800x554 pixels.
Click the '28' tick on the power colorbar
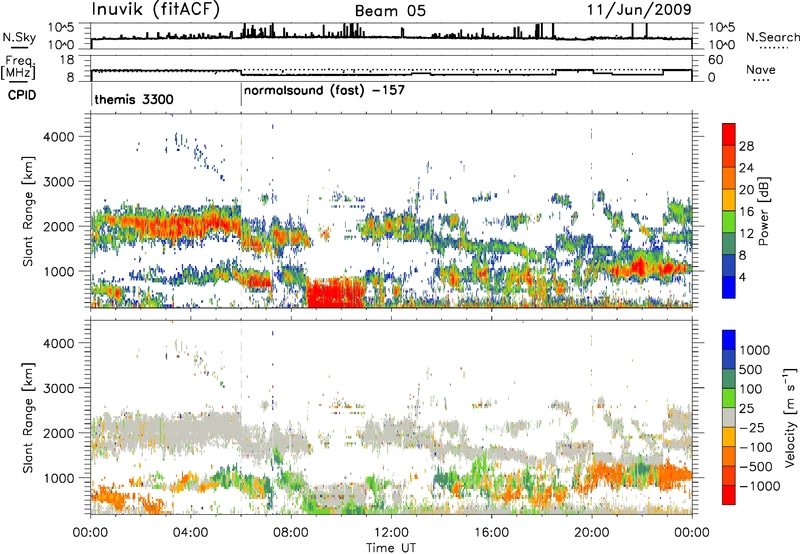(746, 146)
